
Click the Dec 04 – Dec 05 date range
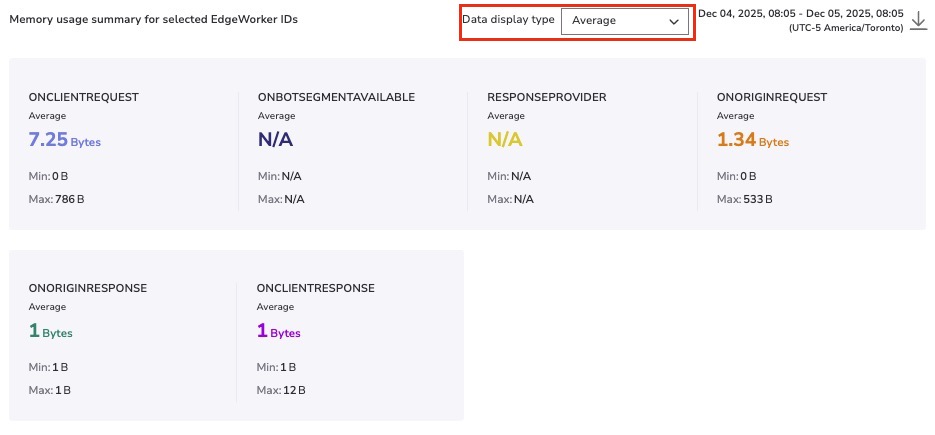pos(800,13)
